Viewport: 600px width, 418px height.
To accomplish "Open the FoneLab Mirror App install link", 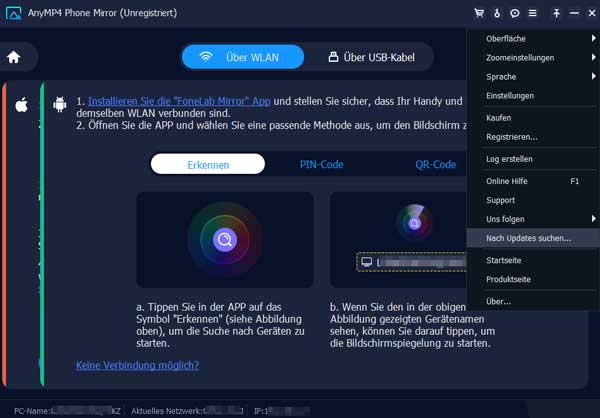I will coord(179,101).
